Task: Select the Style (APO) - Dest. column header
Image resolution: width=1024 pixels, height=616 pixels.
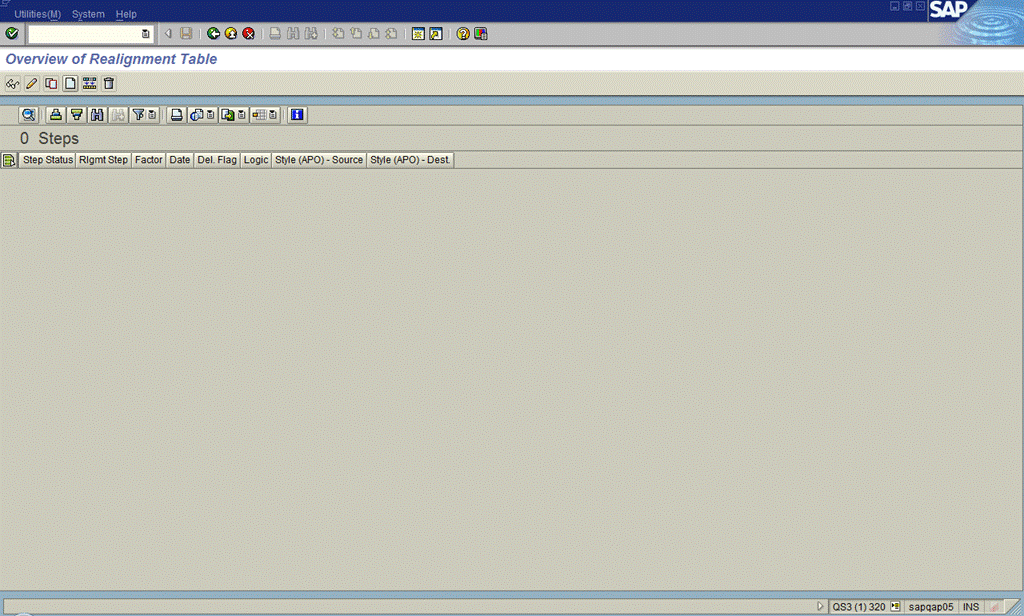Action: (410, 160)
